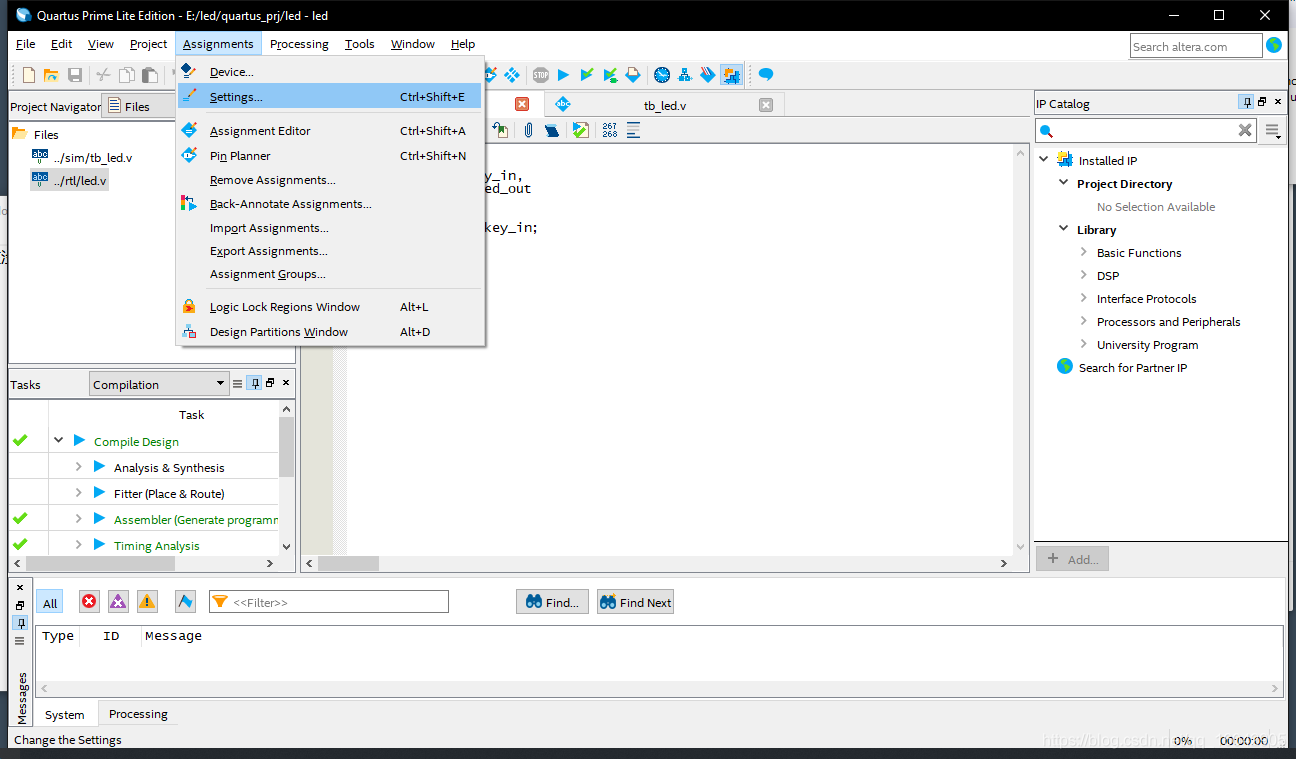Click Search for Partner IP link
The height and width of the screenshot is (759, 1296).
click(1133, 368)
